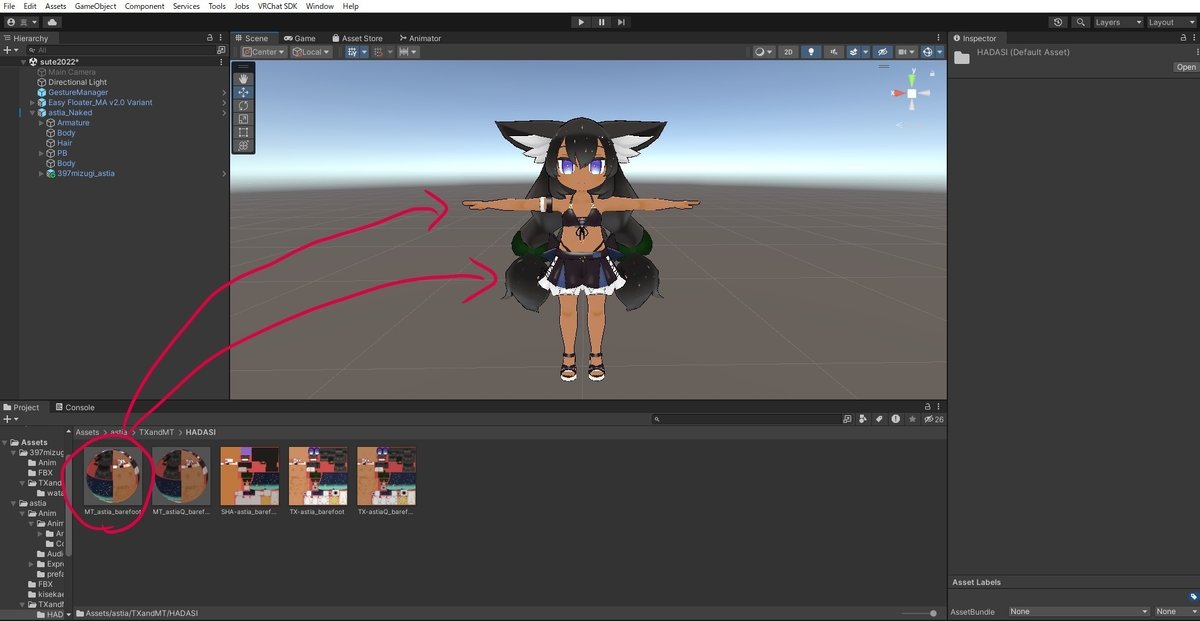Open the VRChat SDK menu
Viewport: 1200px width, 621px height.
coord(278,6)
